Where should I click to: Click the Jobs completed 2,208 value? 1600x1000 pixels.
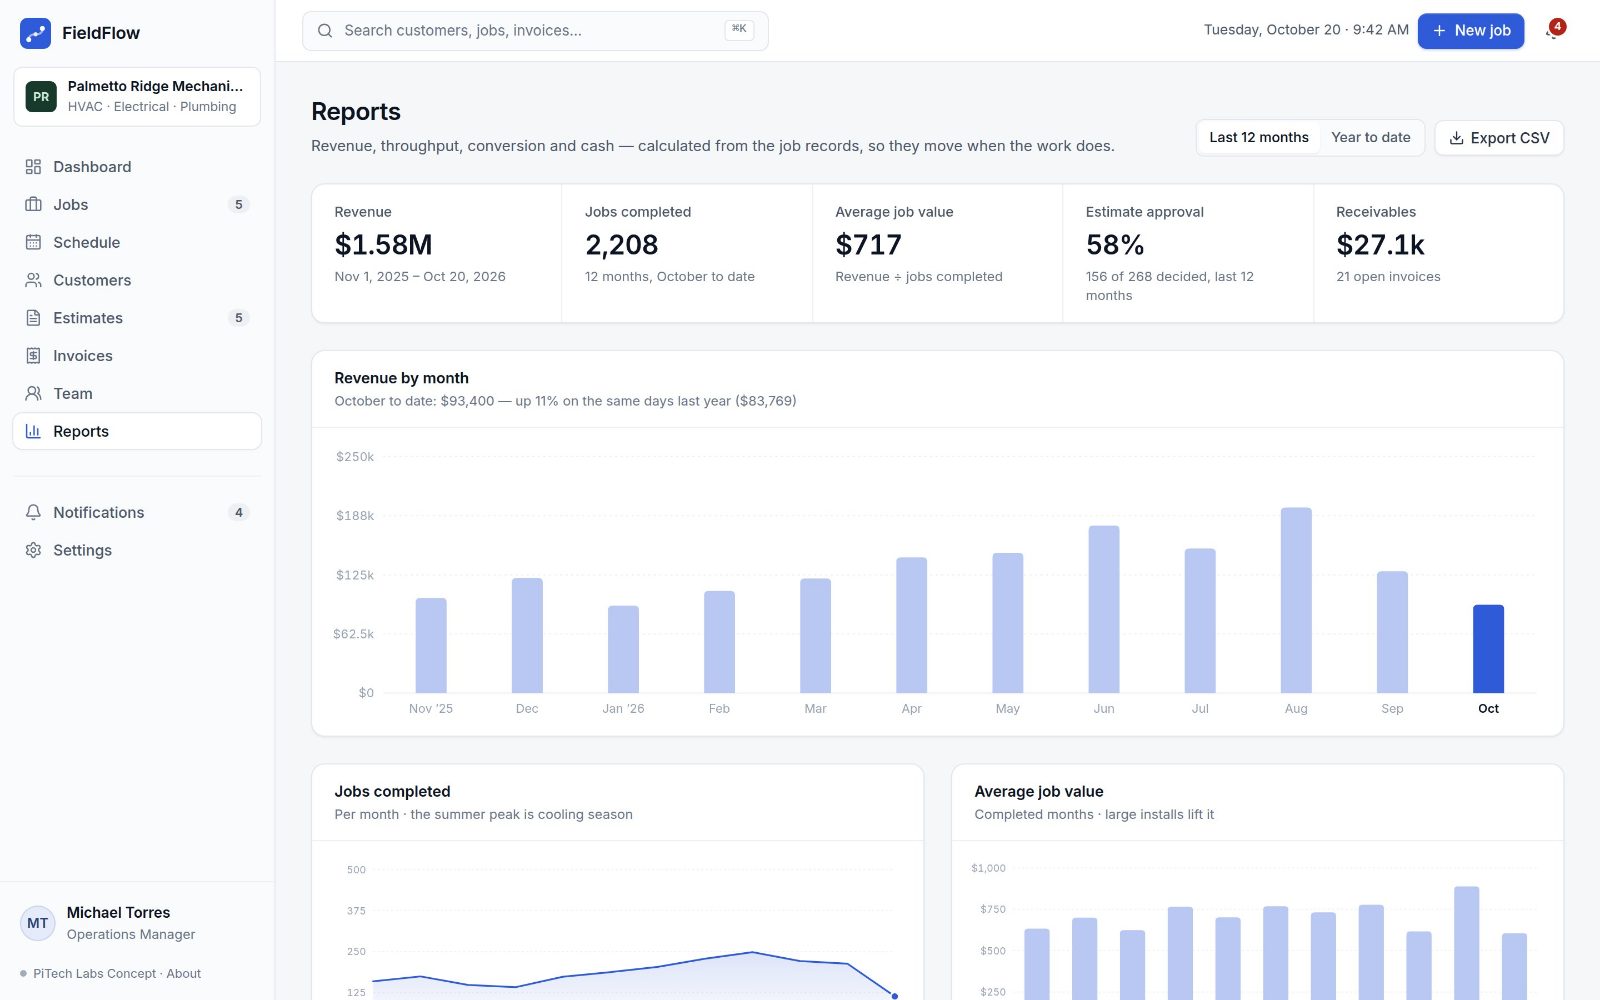[x=621, y=245]
